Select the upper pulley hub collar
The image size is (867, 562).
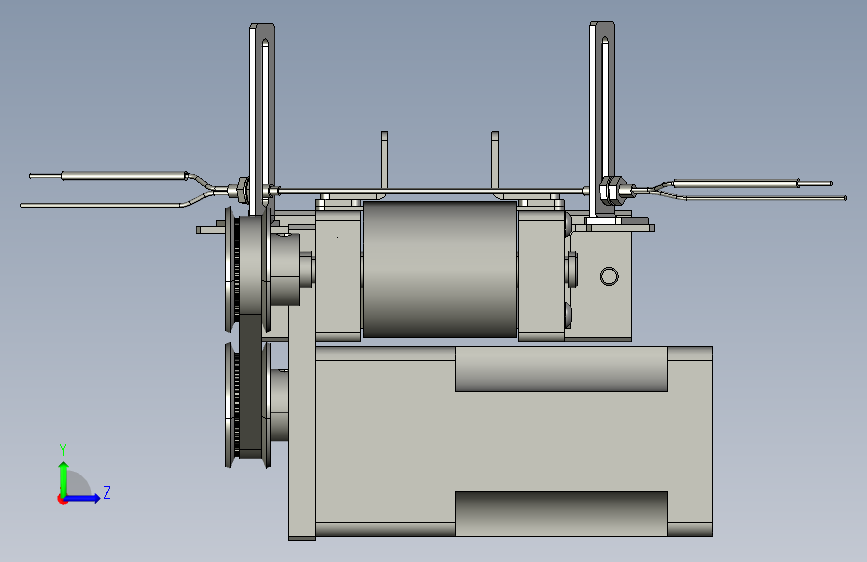pyautogui.click(x=285, y=269)
